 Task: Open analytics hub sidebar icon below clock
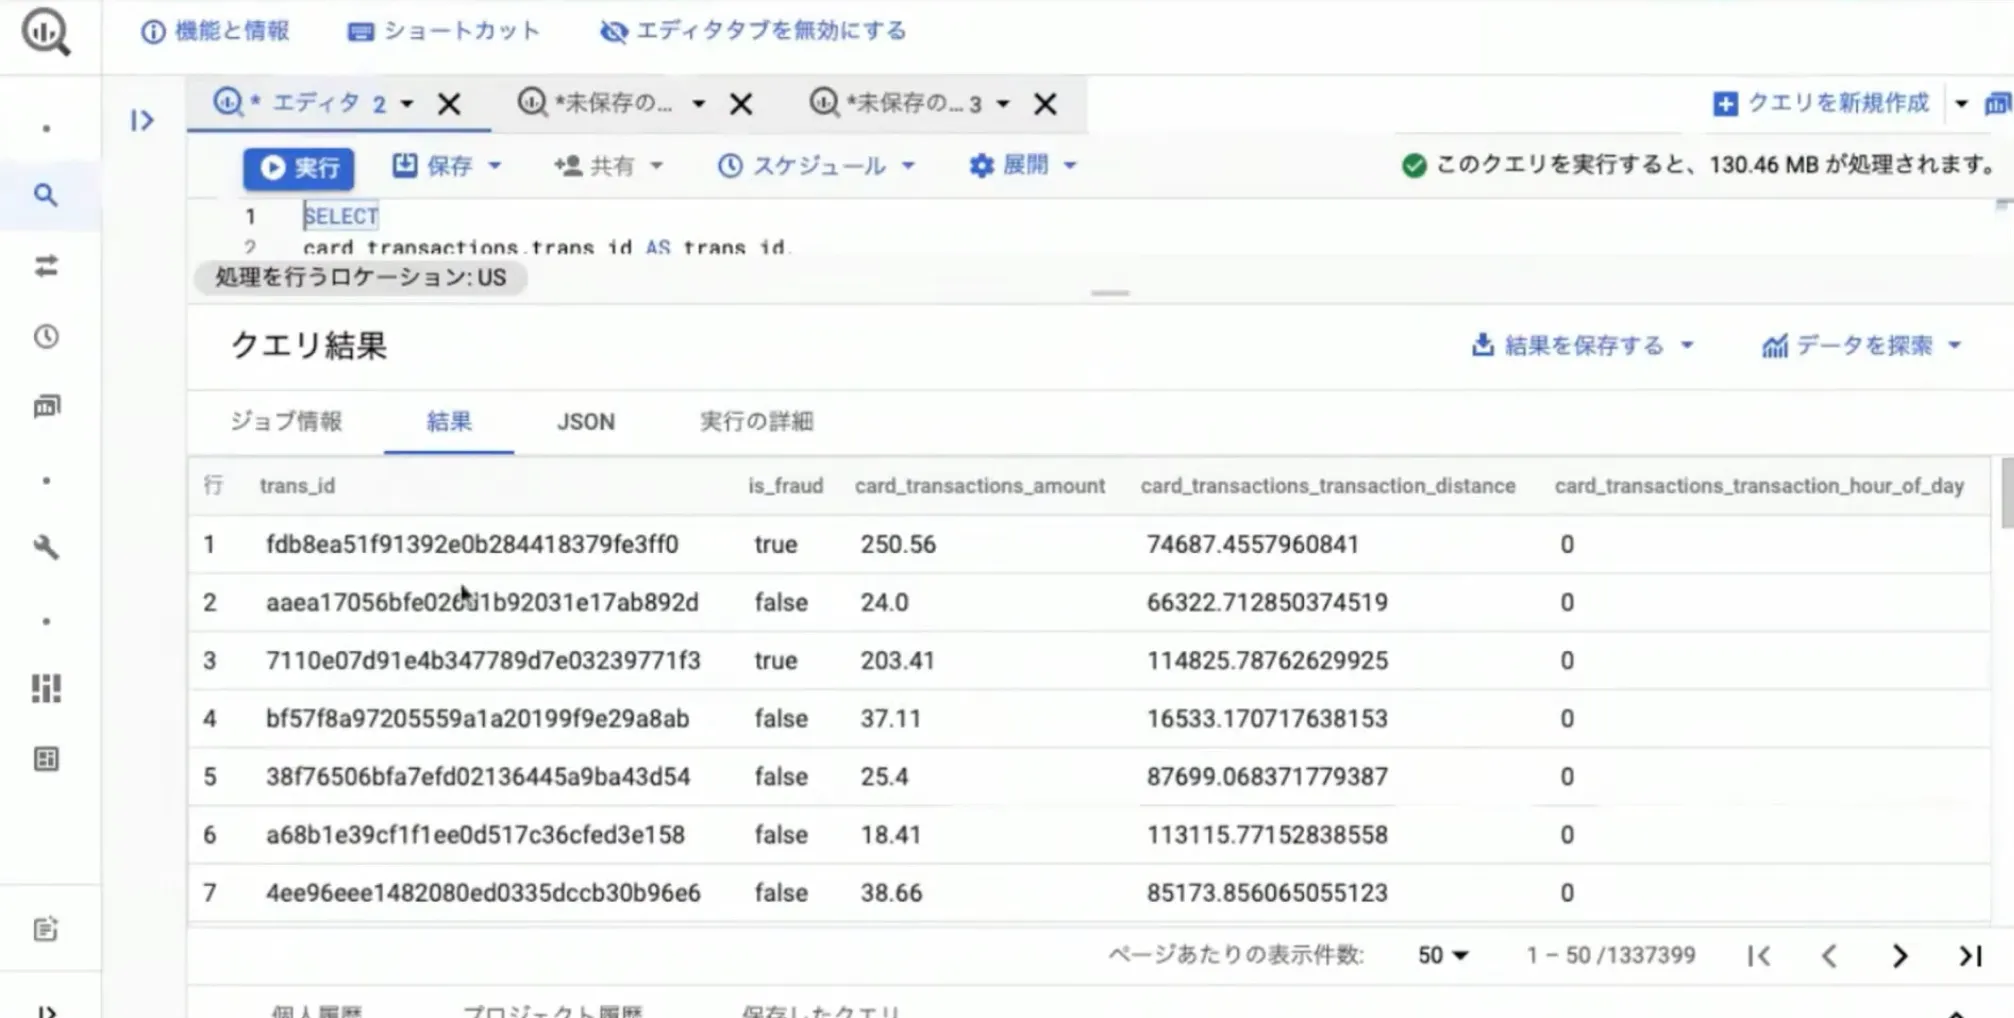[x=46, y=406]
